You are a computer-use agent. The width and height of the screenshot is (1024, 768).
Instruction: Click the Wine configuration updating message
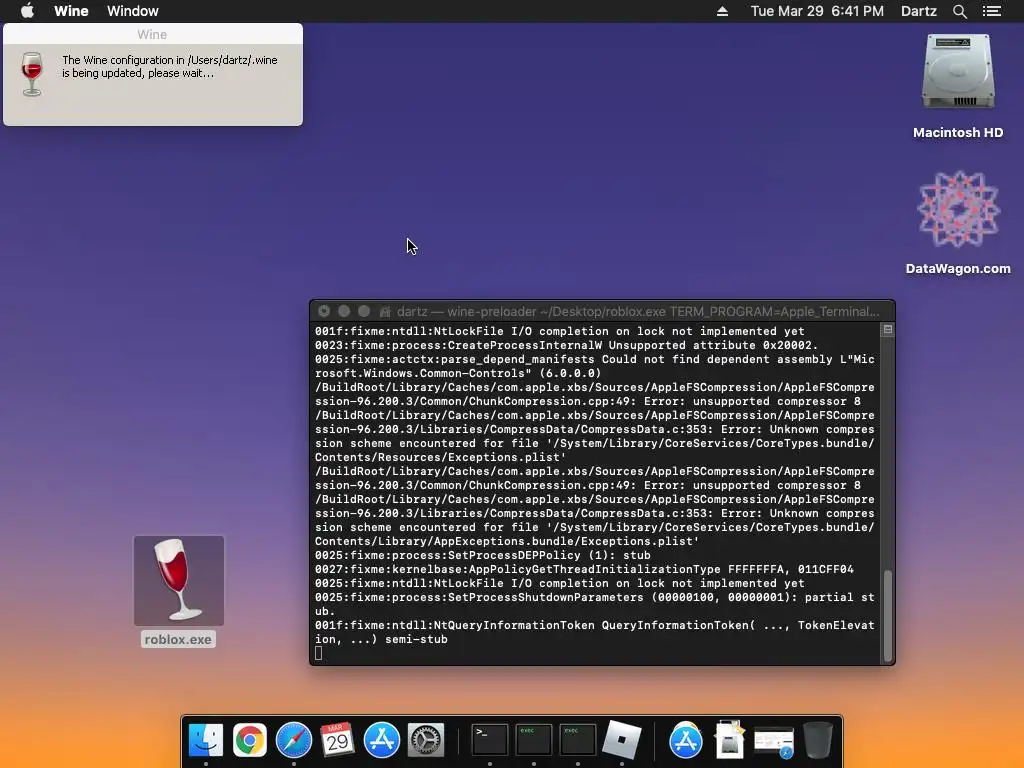tap(170, 67)
